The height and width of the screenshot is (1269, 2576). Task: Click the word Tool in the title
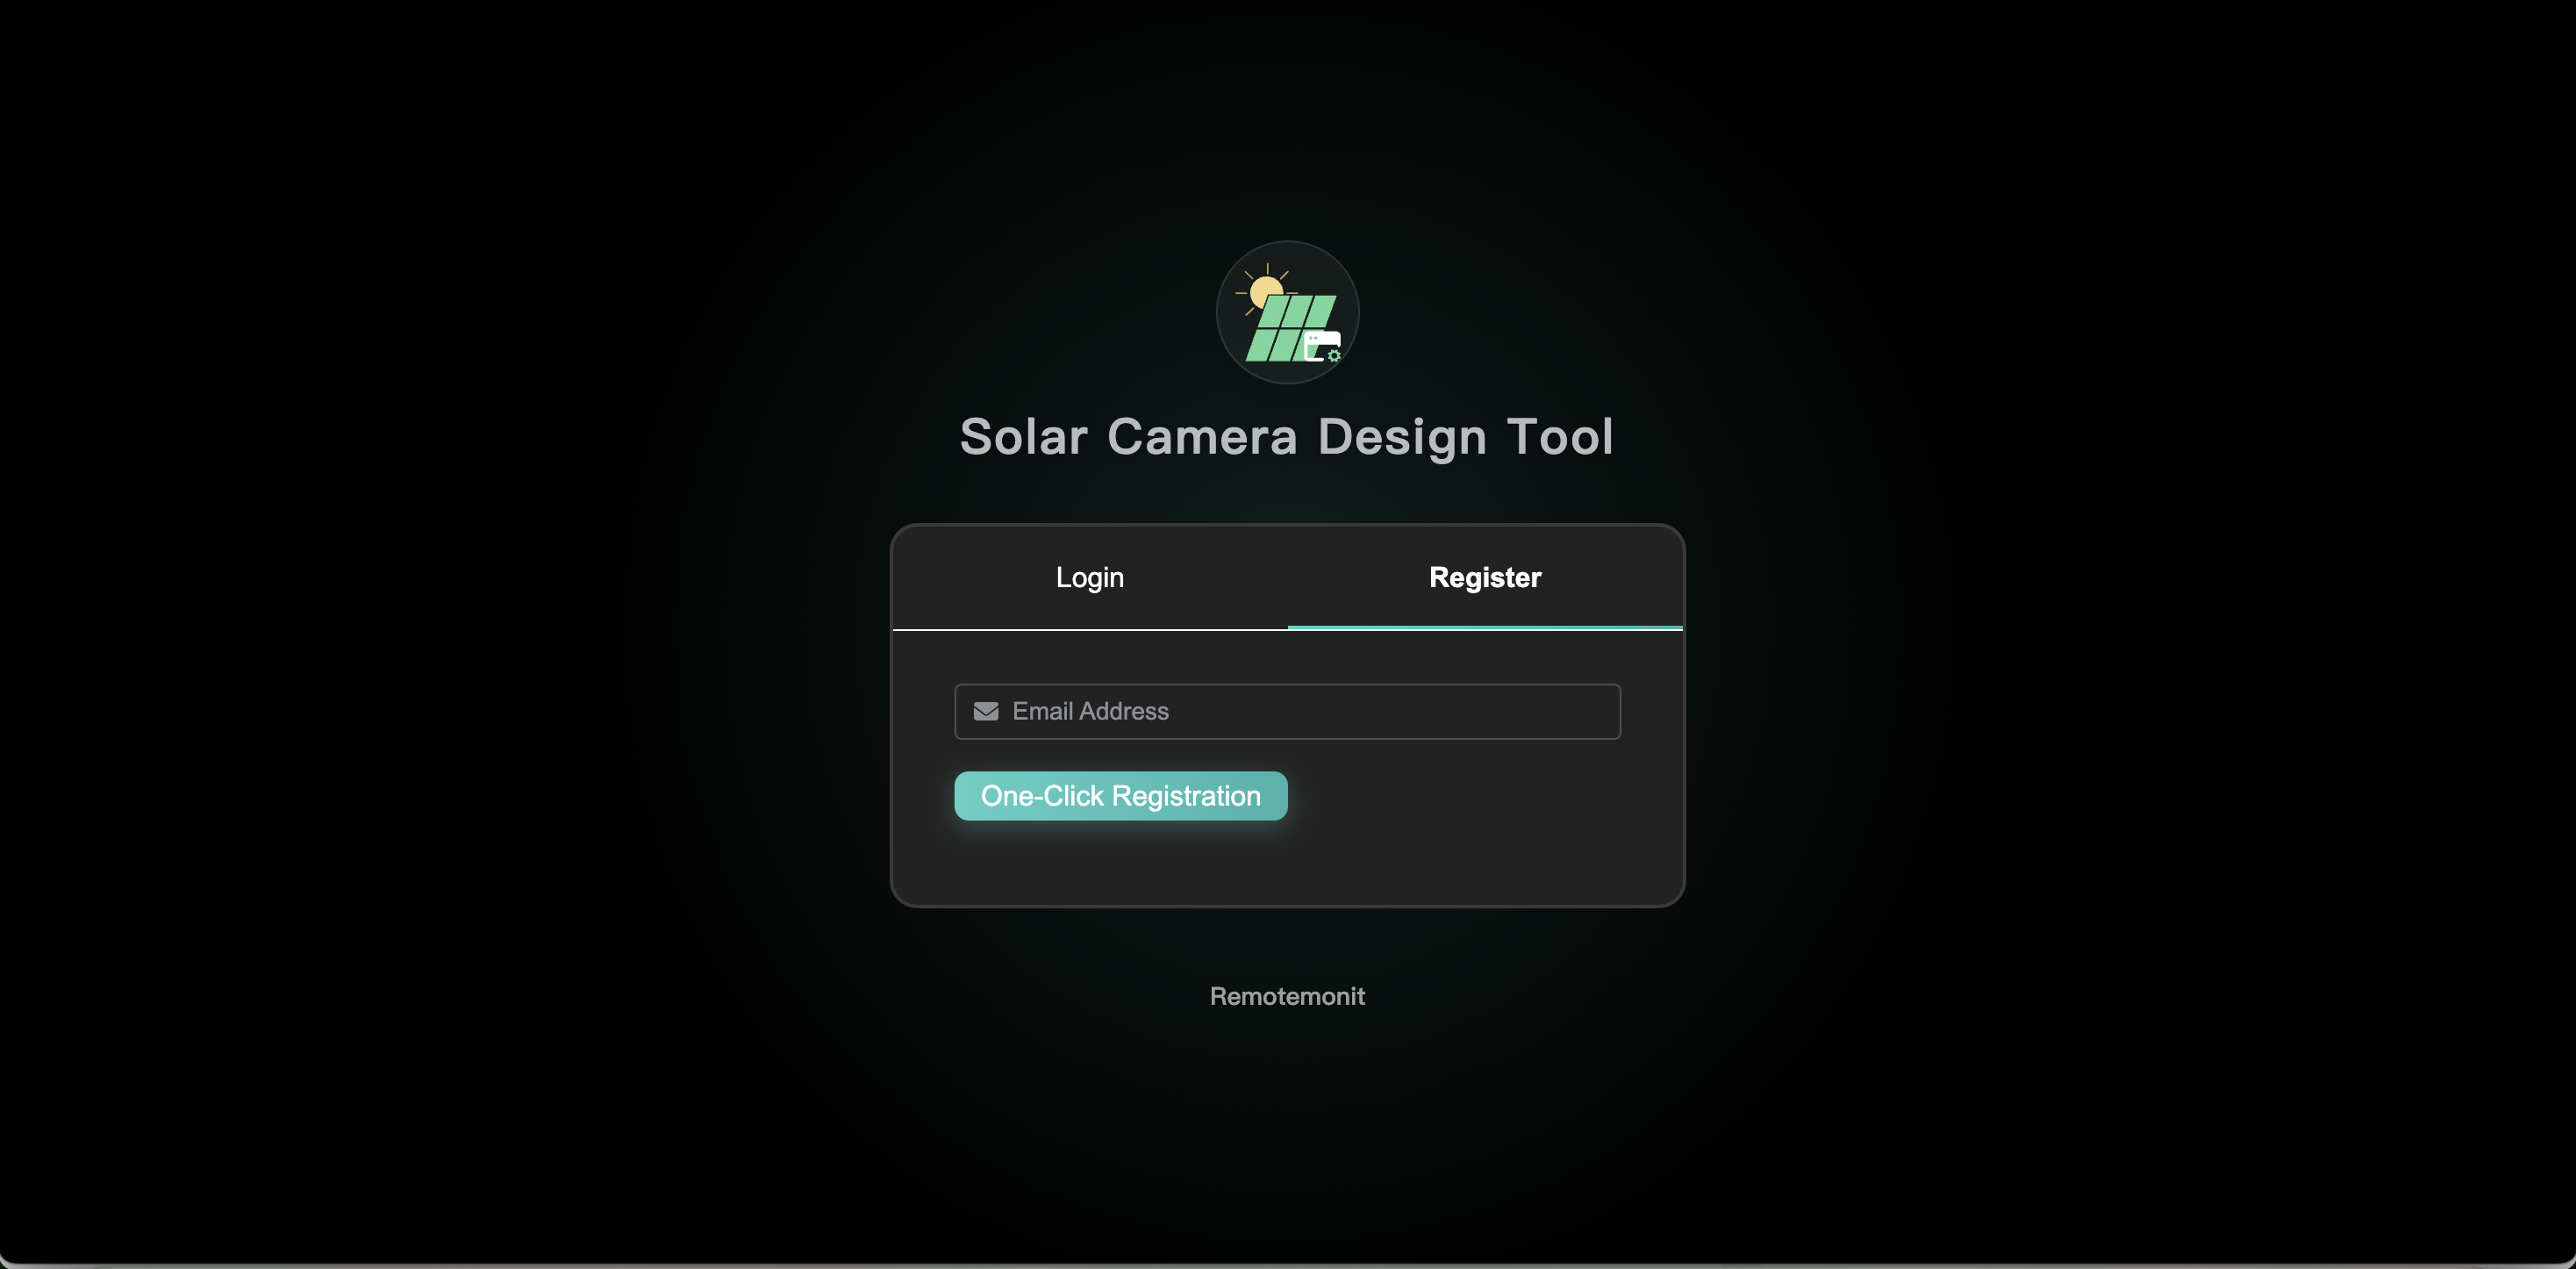click(1559, 437)
